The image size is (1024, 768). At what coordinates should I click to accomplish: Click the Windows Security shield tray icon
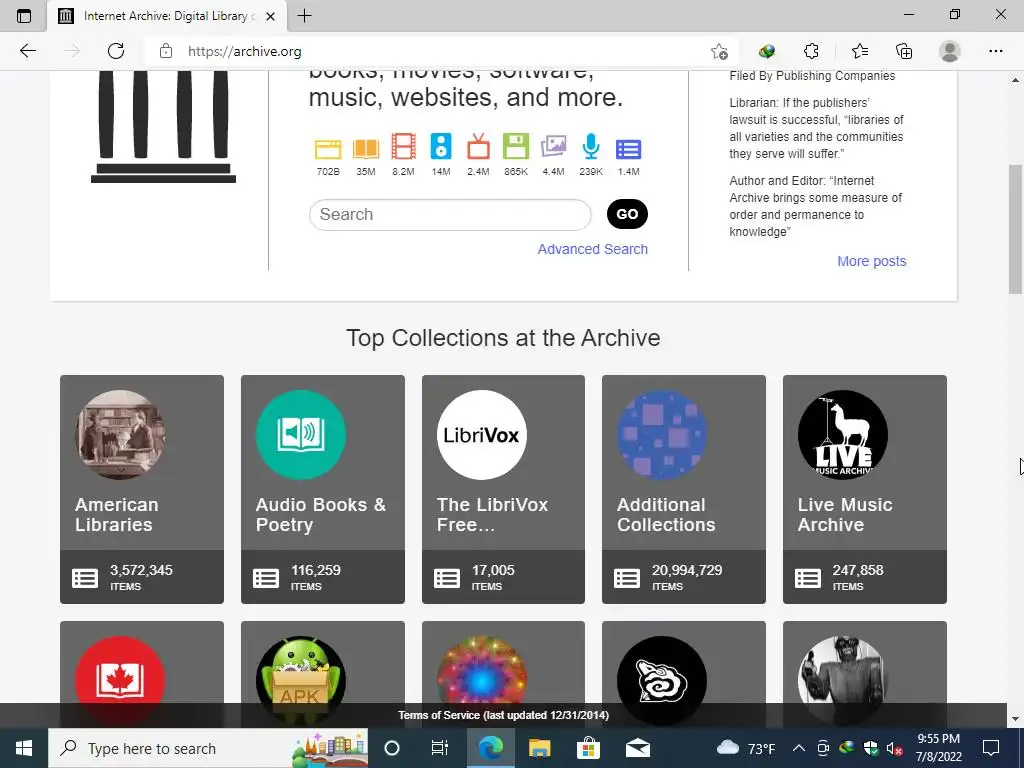(871, 748)
